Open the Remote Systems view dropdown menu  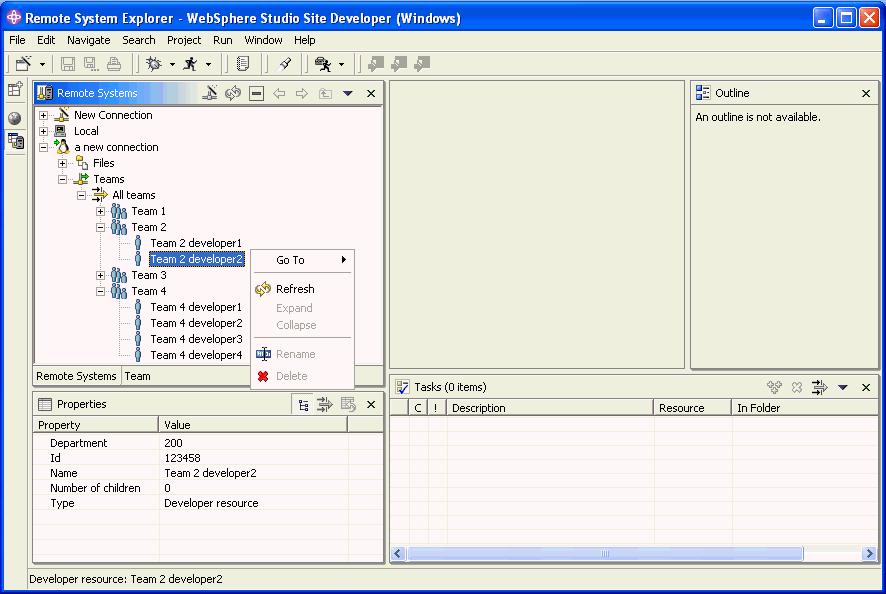click(348, 93)
